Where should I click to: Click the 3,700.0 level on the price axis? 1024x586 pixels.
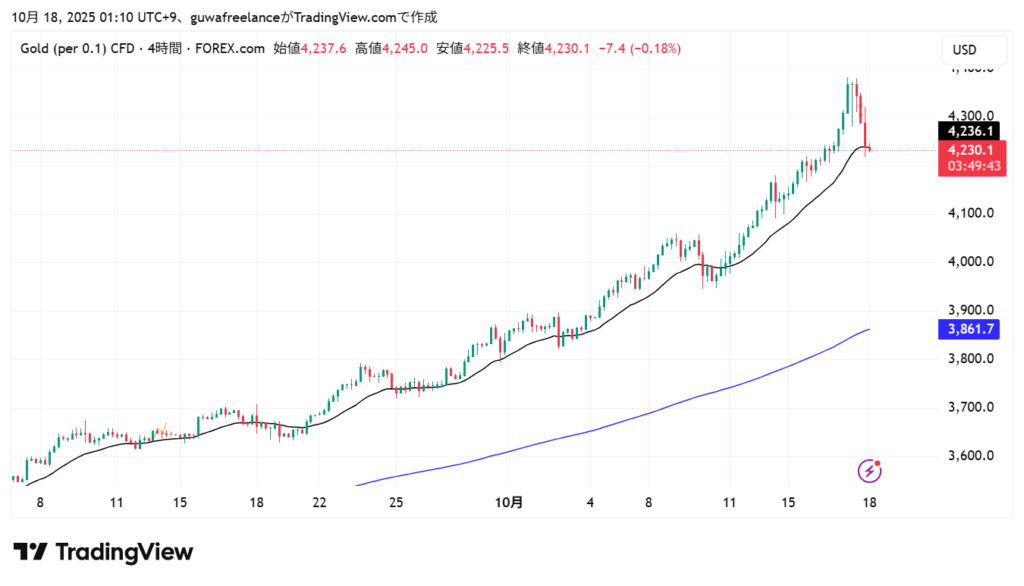click(970, 407)
